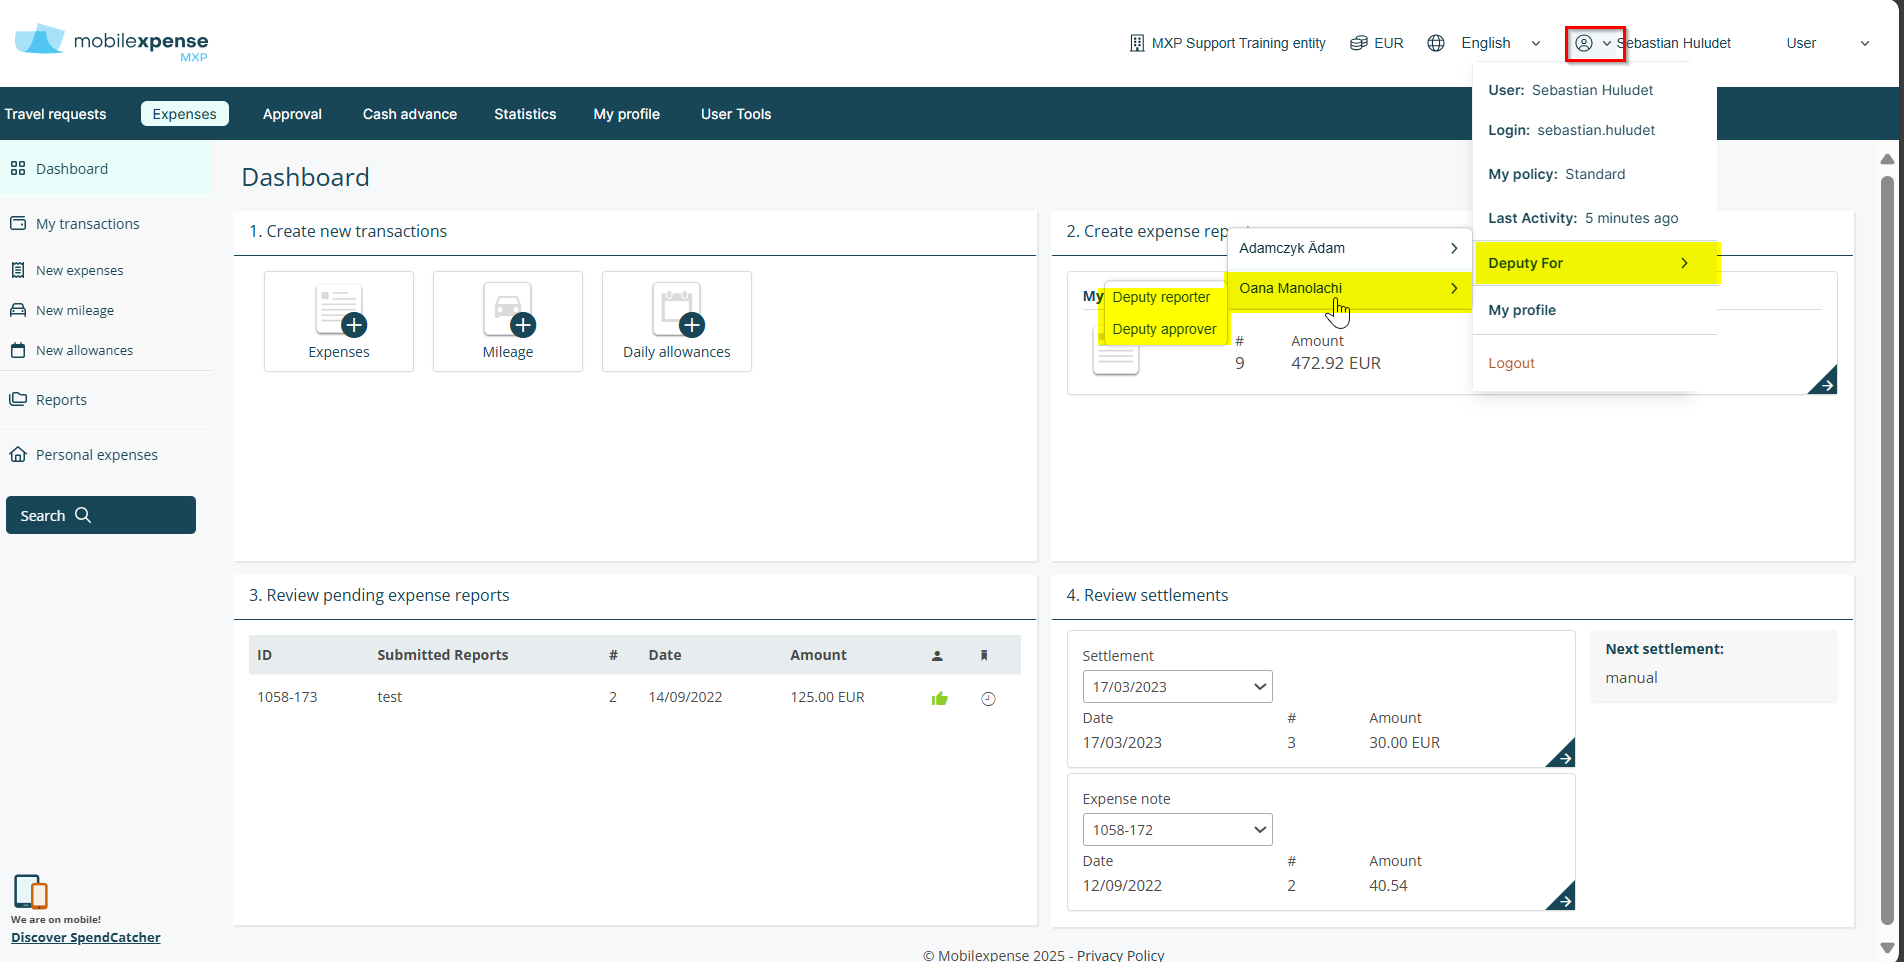Open the Expense note 1058-172 dropdown
The image size is (1904, 962).
1177,830
